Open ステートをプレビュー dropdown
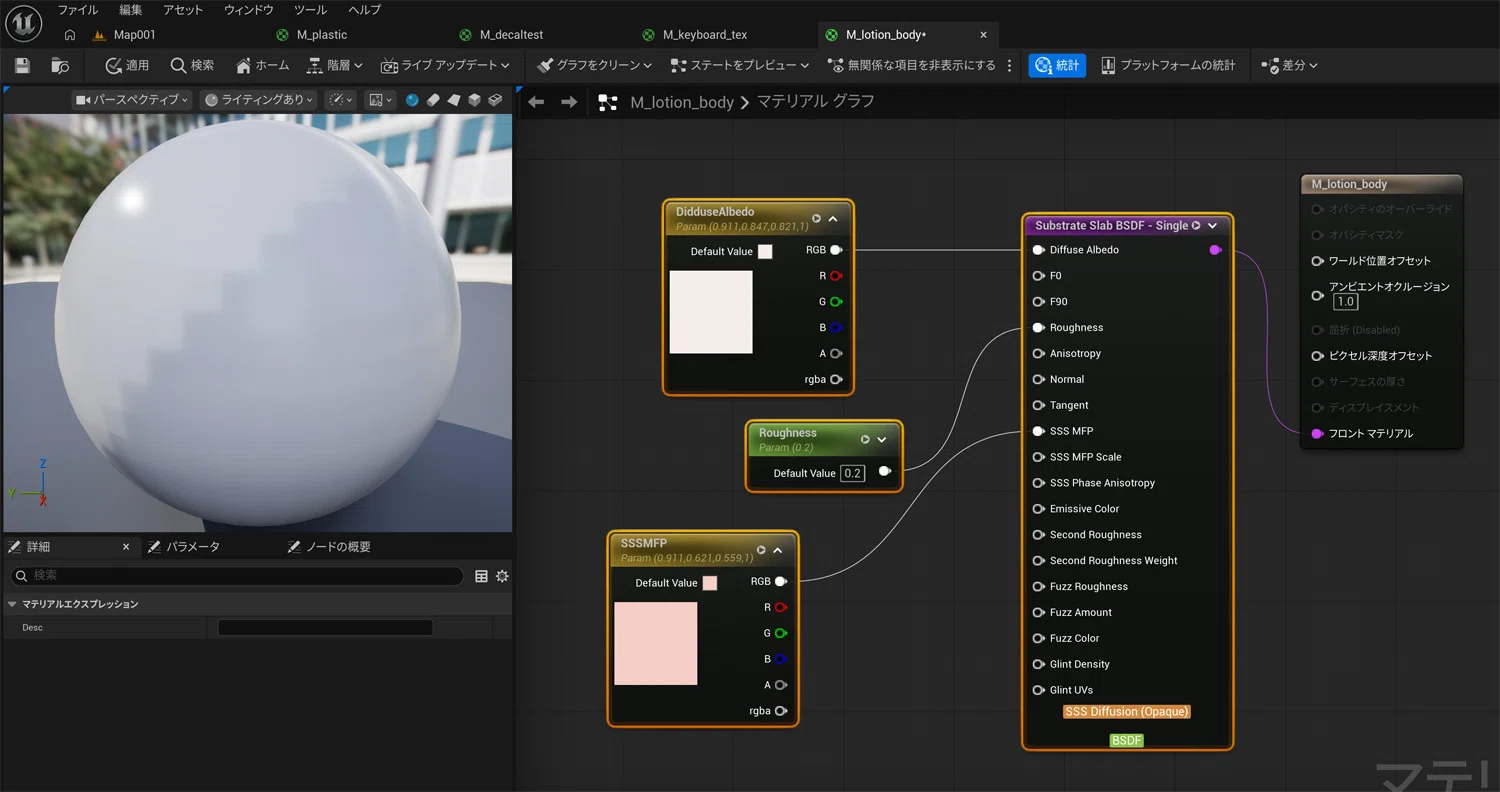The image size is (1500, 792). pyautogui.click(x=740, y=65)
